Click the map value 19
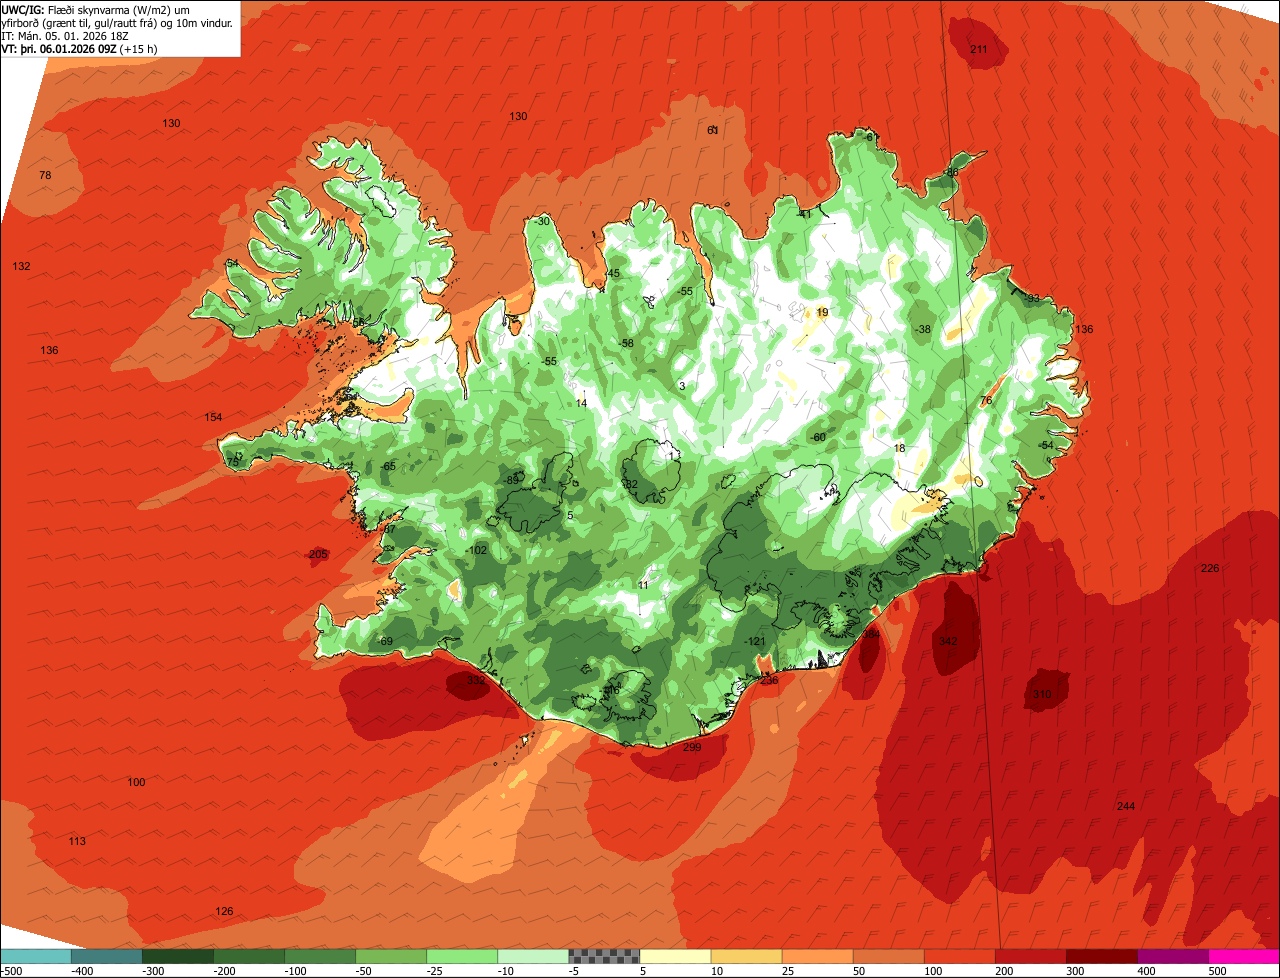Screen dimensions: 1280x978 (x=822, y=312)
